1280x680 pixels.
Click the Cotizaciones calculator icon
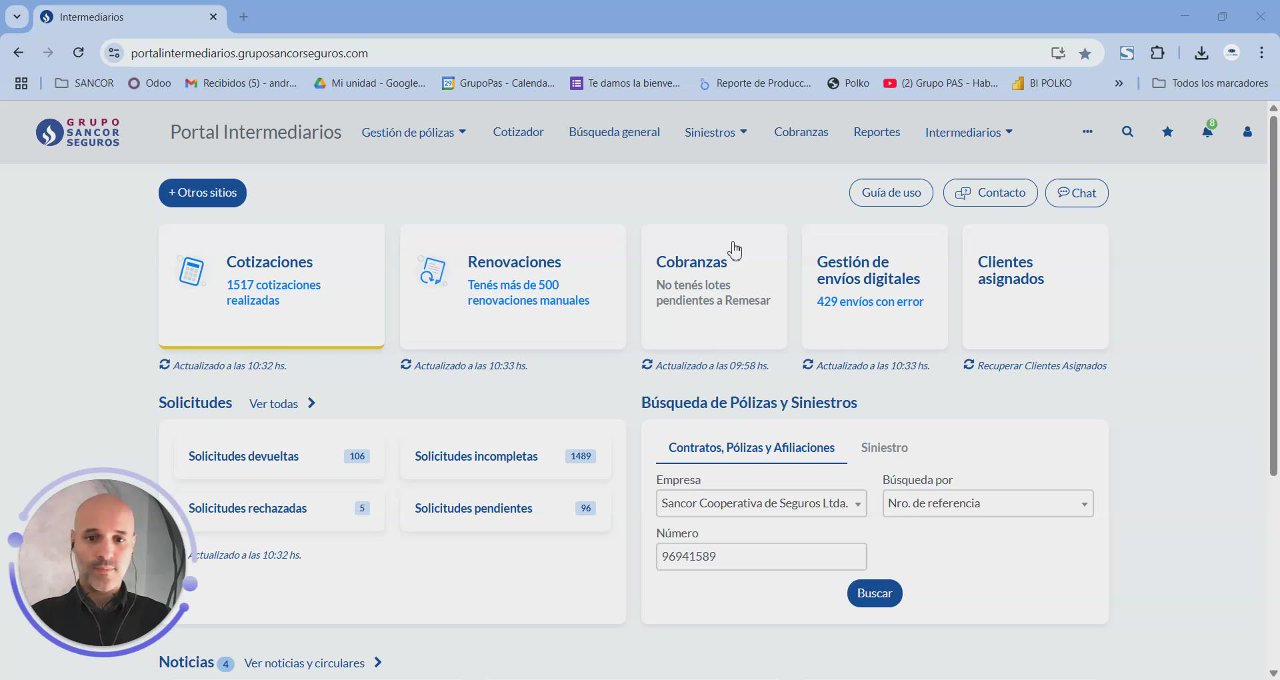[191, 271]
